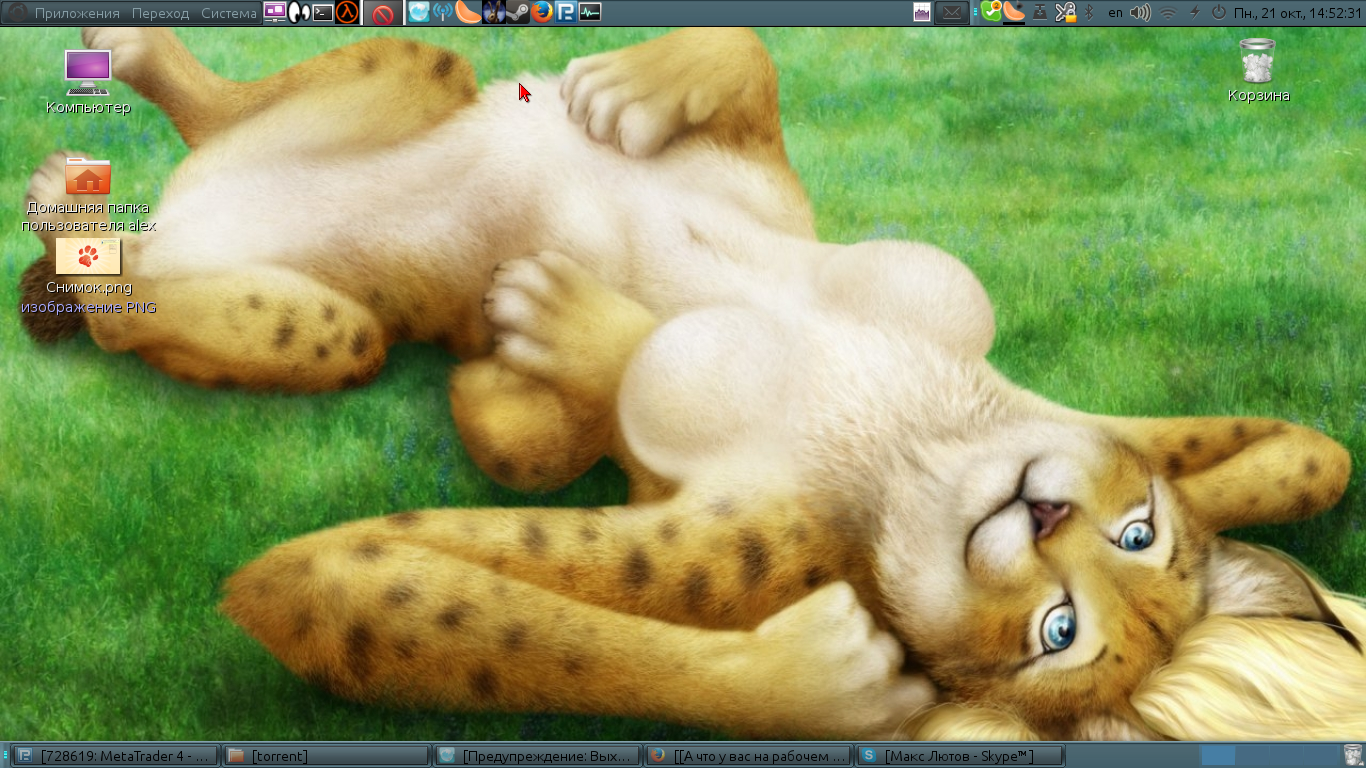Click the red prohibition sign icon

click(x=382, y=14)
